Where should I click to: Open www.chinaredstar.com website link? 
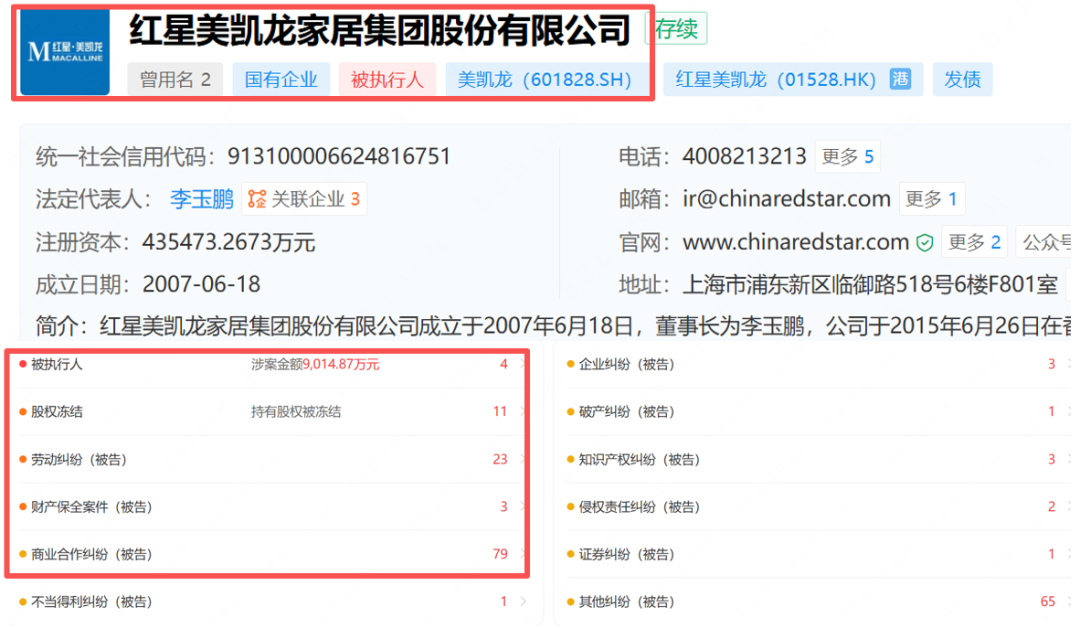coord(796,242)
